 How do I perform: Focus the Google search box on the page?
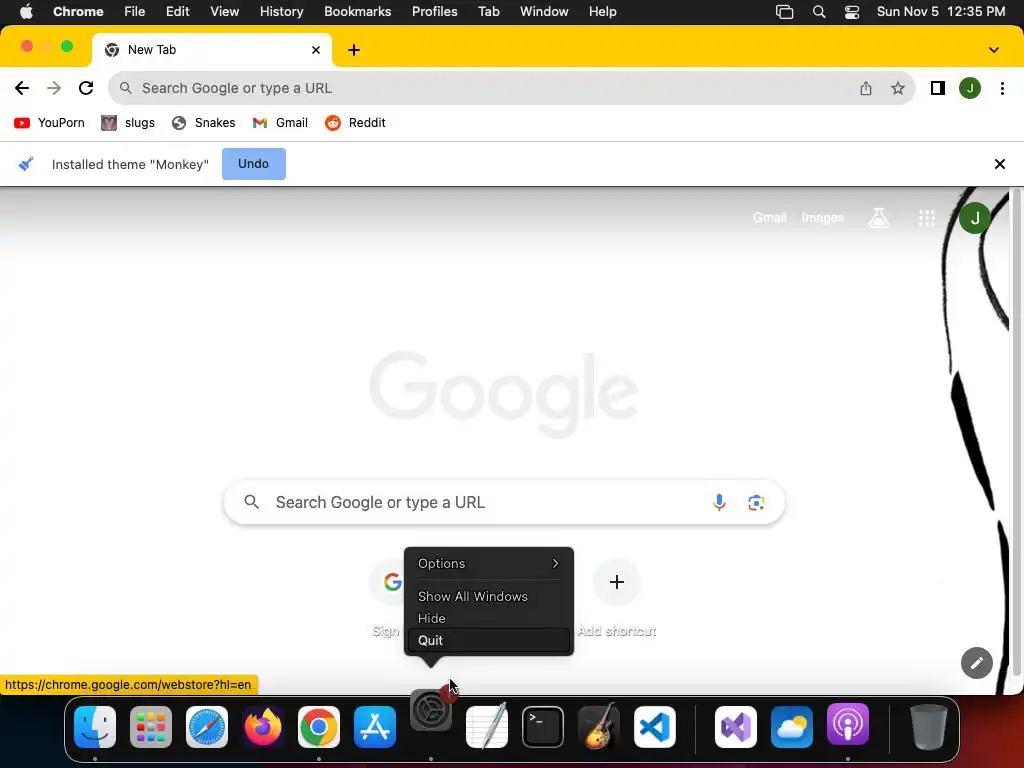(x=504, y=502)
